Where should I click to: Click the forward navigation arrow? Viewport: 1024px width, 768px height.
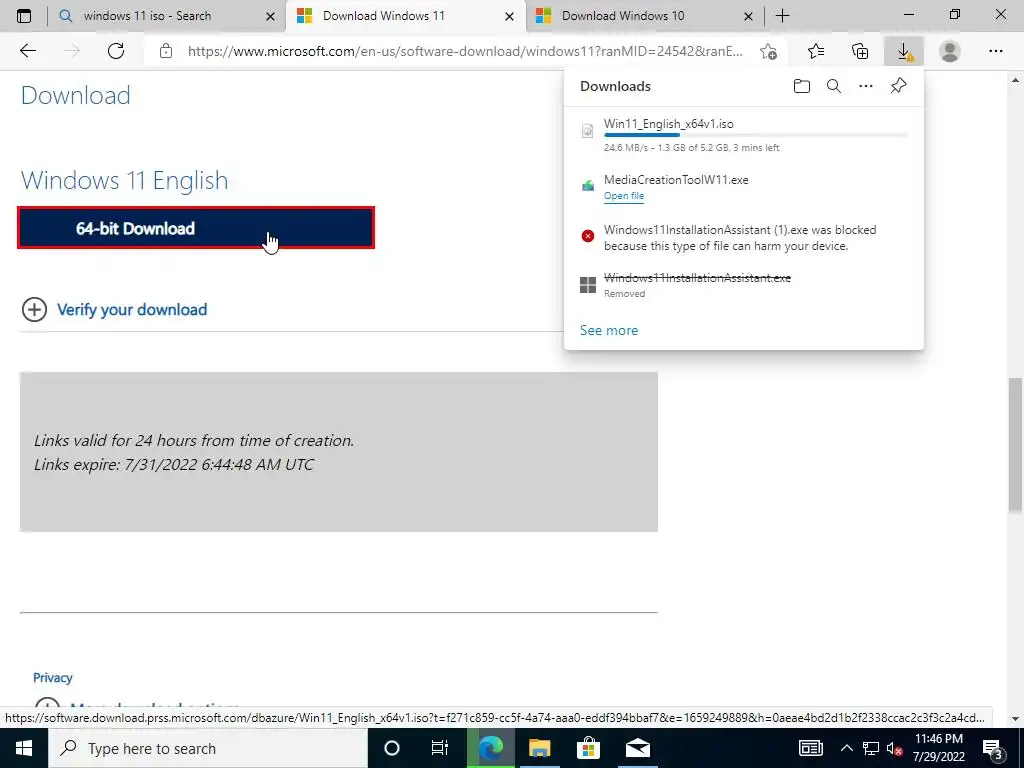point(72,51)
